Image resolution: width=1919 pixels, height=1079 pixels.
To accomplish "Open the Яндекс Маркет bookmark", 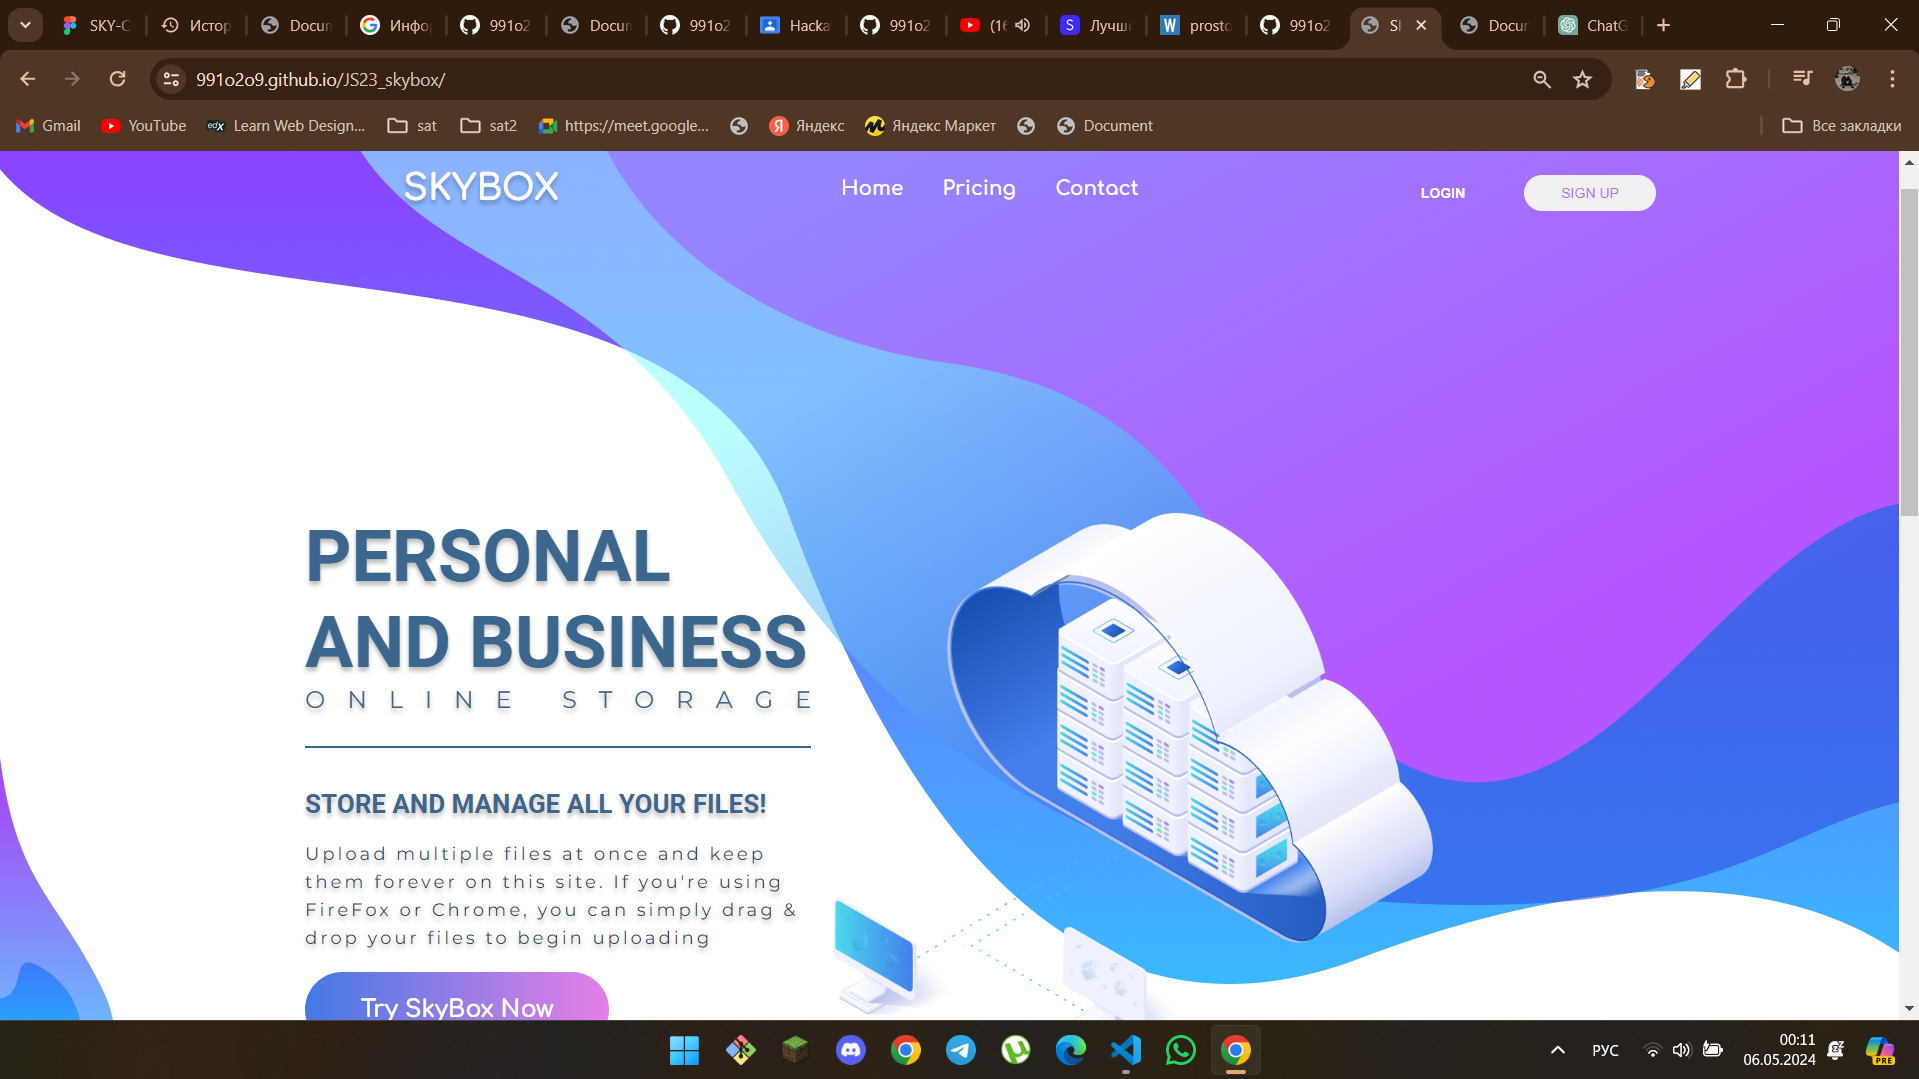I will click(931, 126).
